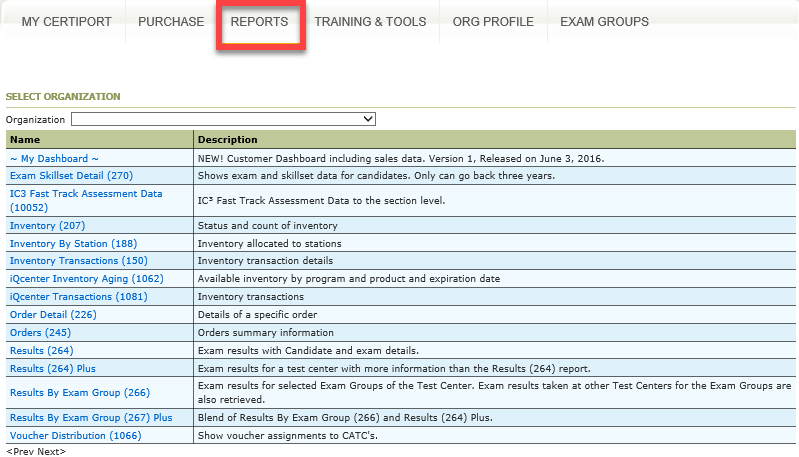
Task: Click description 'Shows exam and skillset data'
Action: [376, 176]
